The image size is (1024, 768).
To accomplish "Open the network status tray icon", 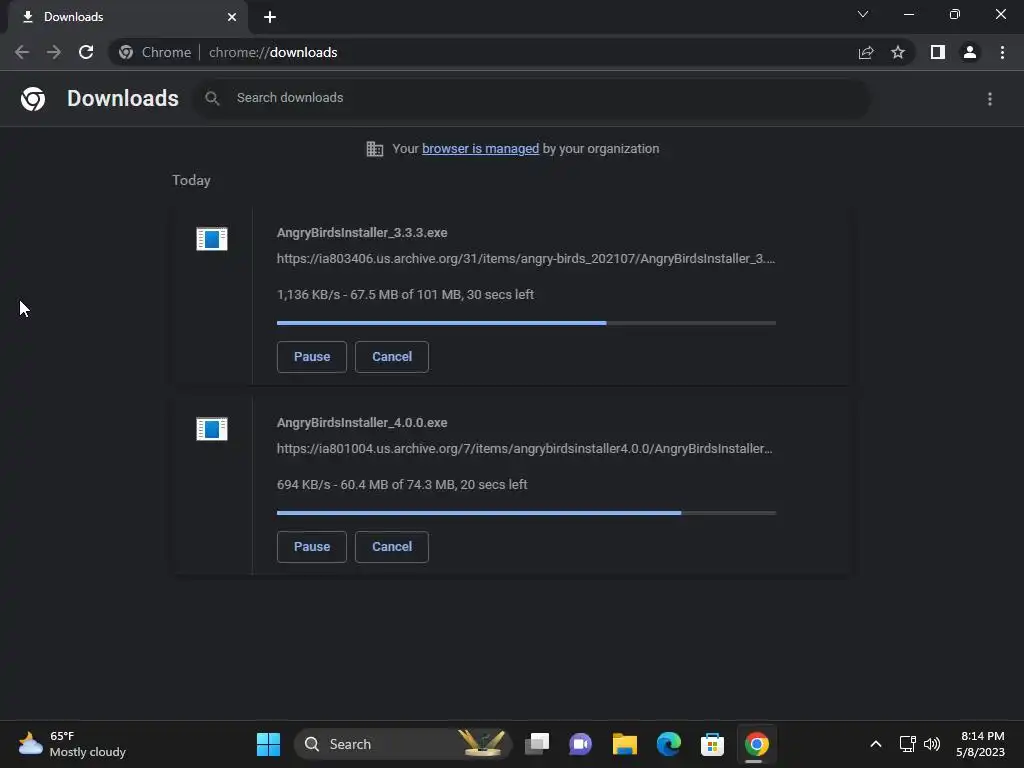I will tap(908, 744).
